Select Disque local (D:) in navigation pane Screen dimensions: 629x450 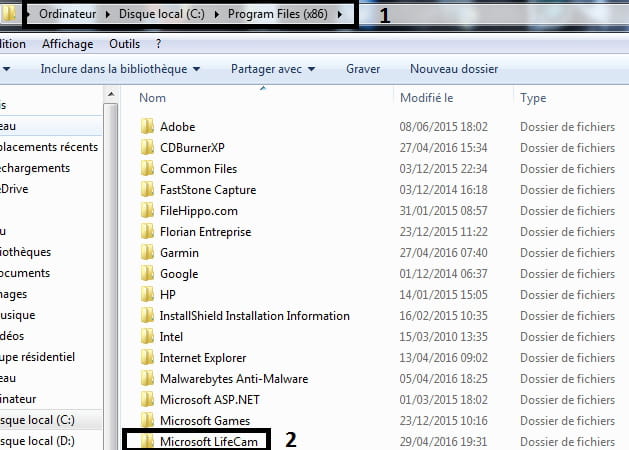pyautogui.click(x=37, y=441)
